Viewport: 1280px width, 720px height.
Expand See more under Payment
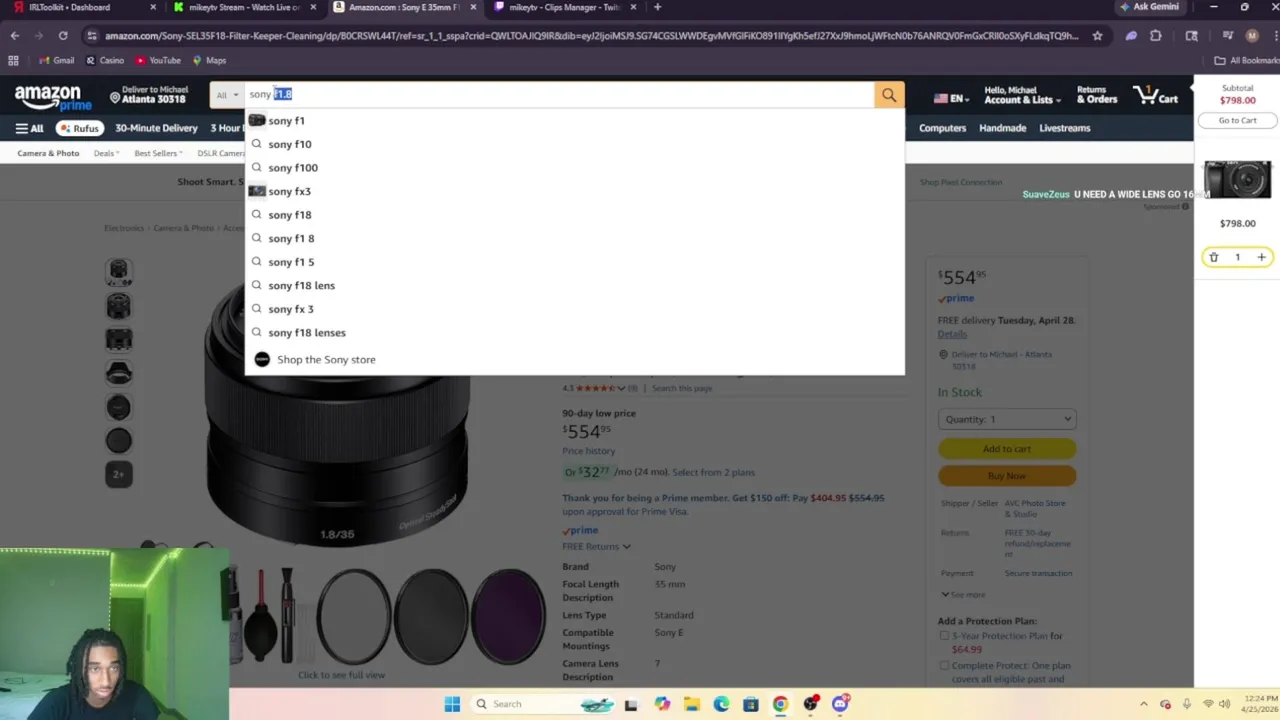click(x=962, y=595)
